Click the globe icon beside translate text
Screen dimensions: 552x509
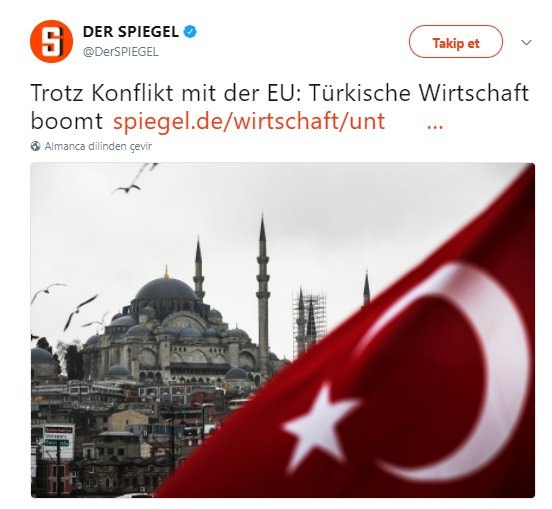pyautogui.click(x=36, y=146)
